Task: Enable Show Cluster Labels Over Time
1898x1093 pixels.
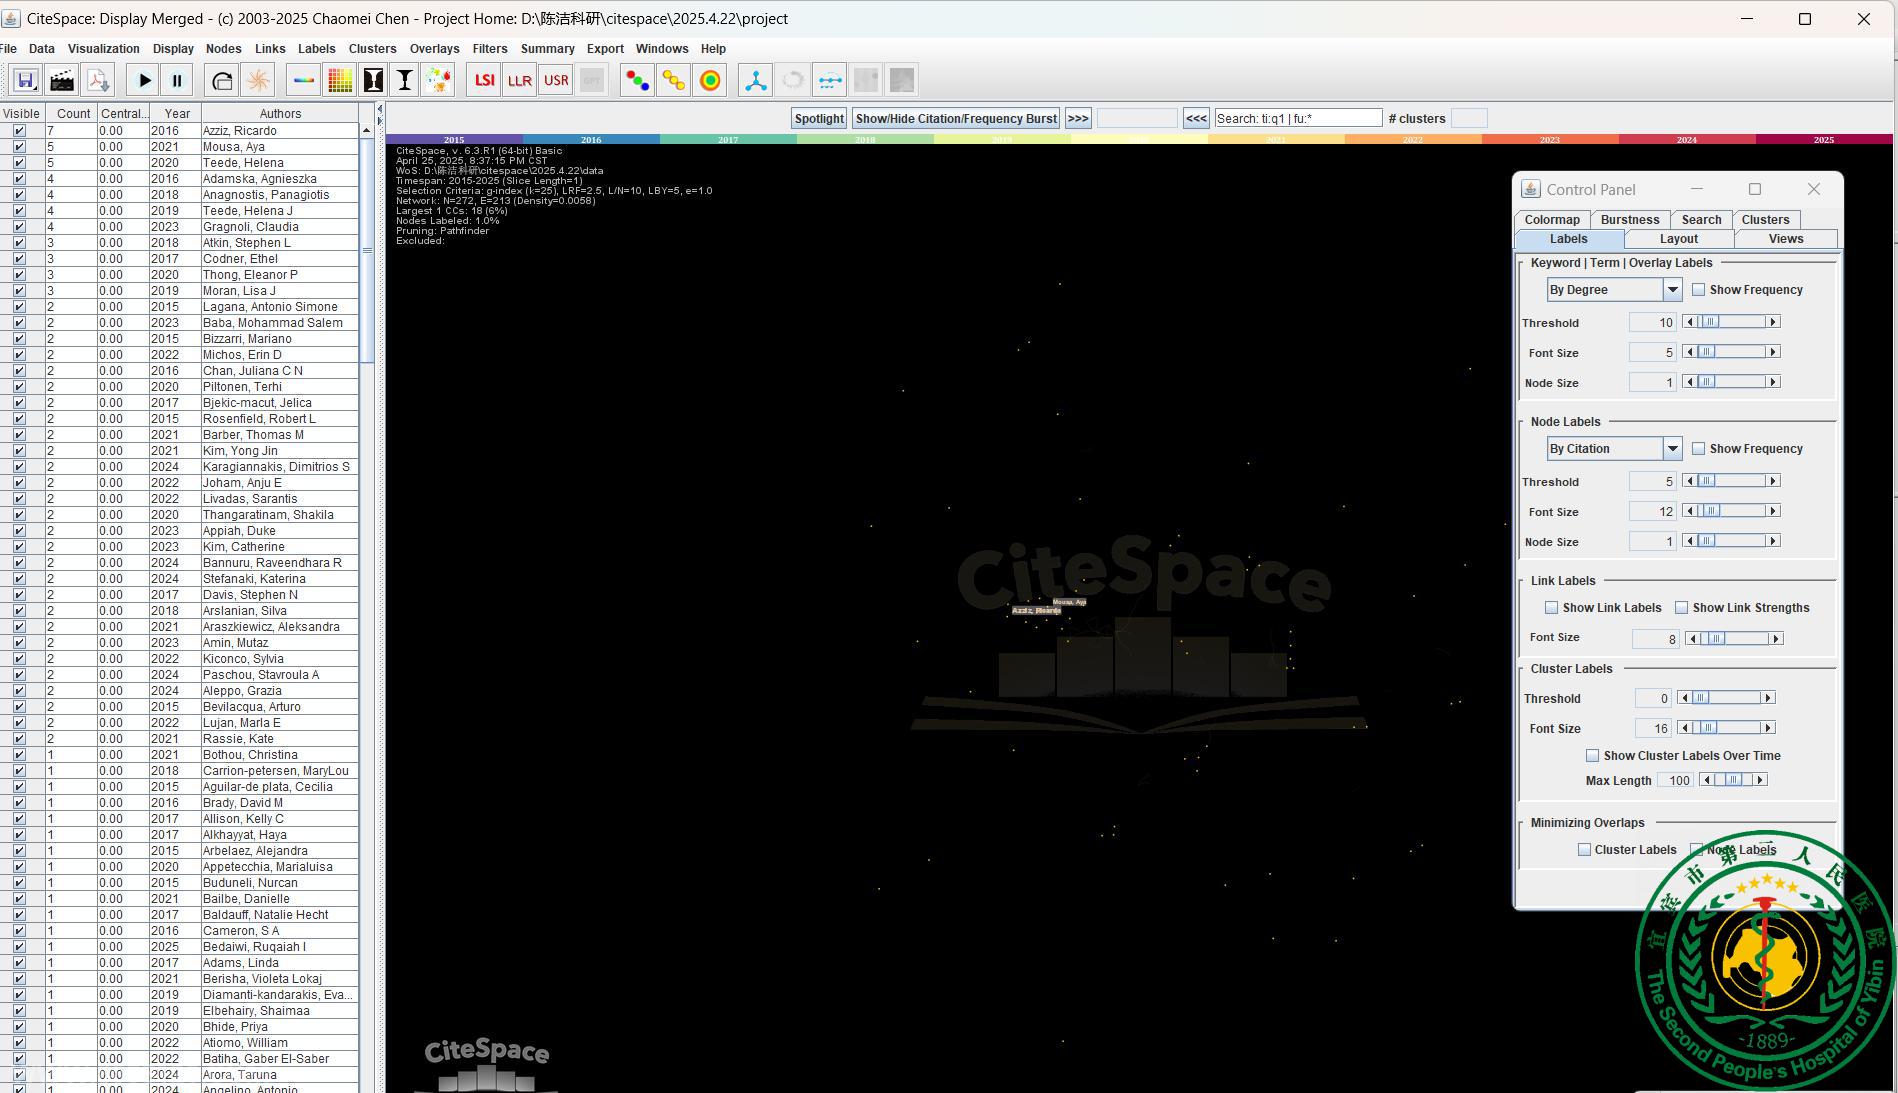Action: pos(1592,756)
